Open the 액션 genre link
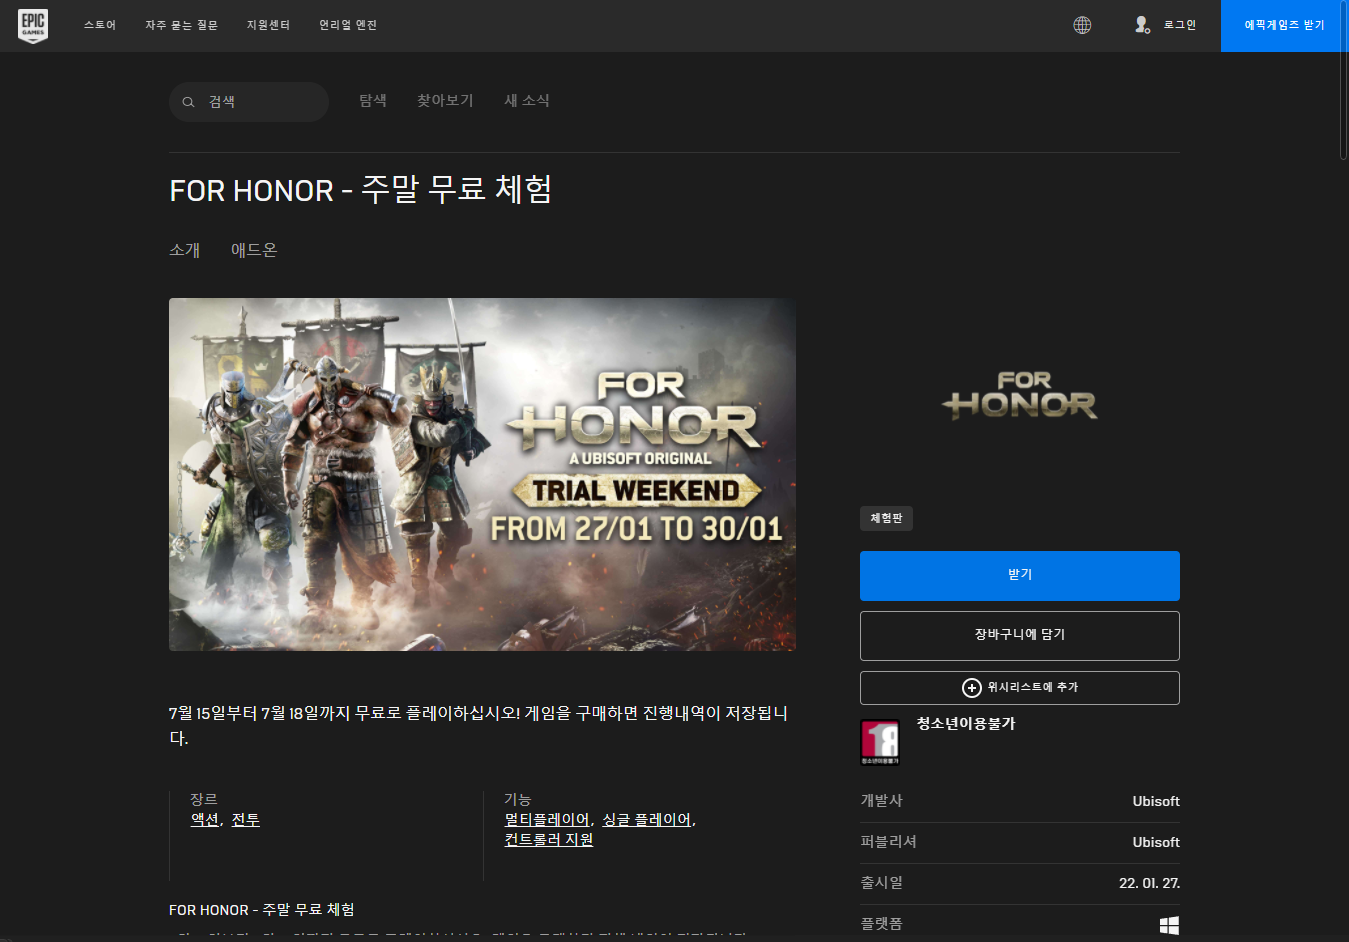 [x=205, y=820]
